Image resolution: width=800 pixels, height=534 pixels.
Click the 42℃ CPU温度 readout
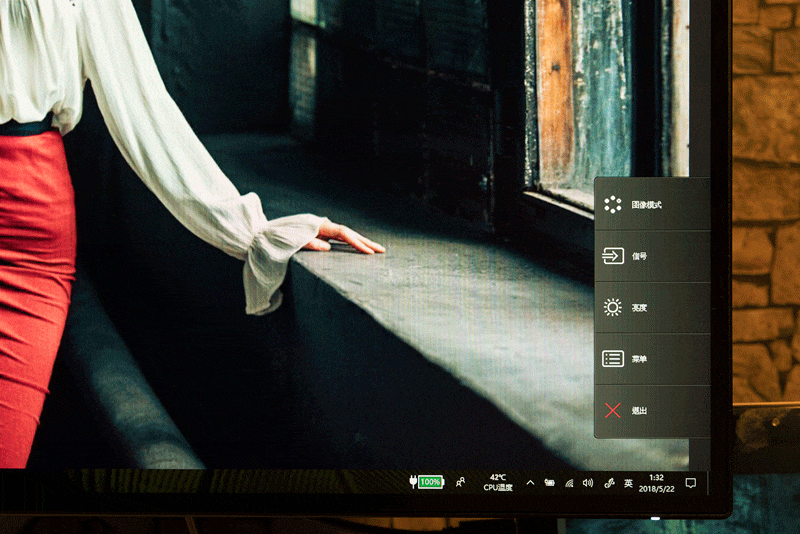click(498, 482)
